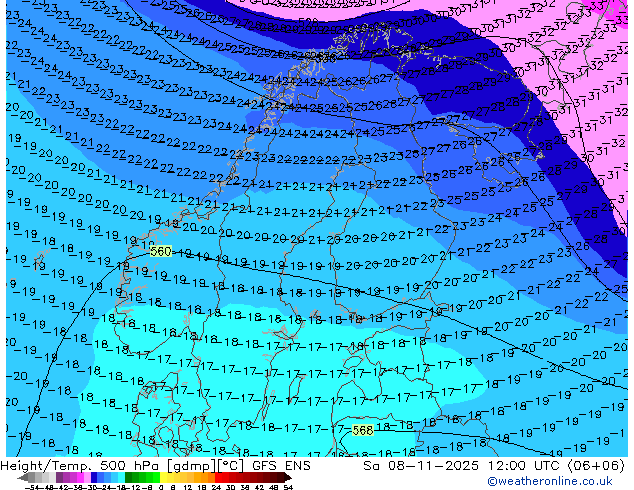Screen dimensions: 634x490
Task: Click the cyan legend color block
Action: click(121, 477)
